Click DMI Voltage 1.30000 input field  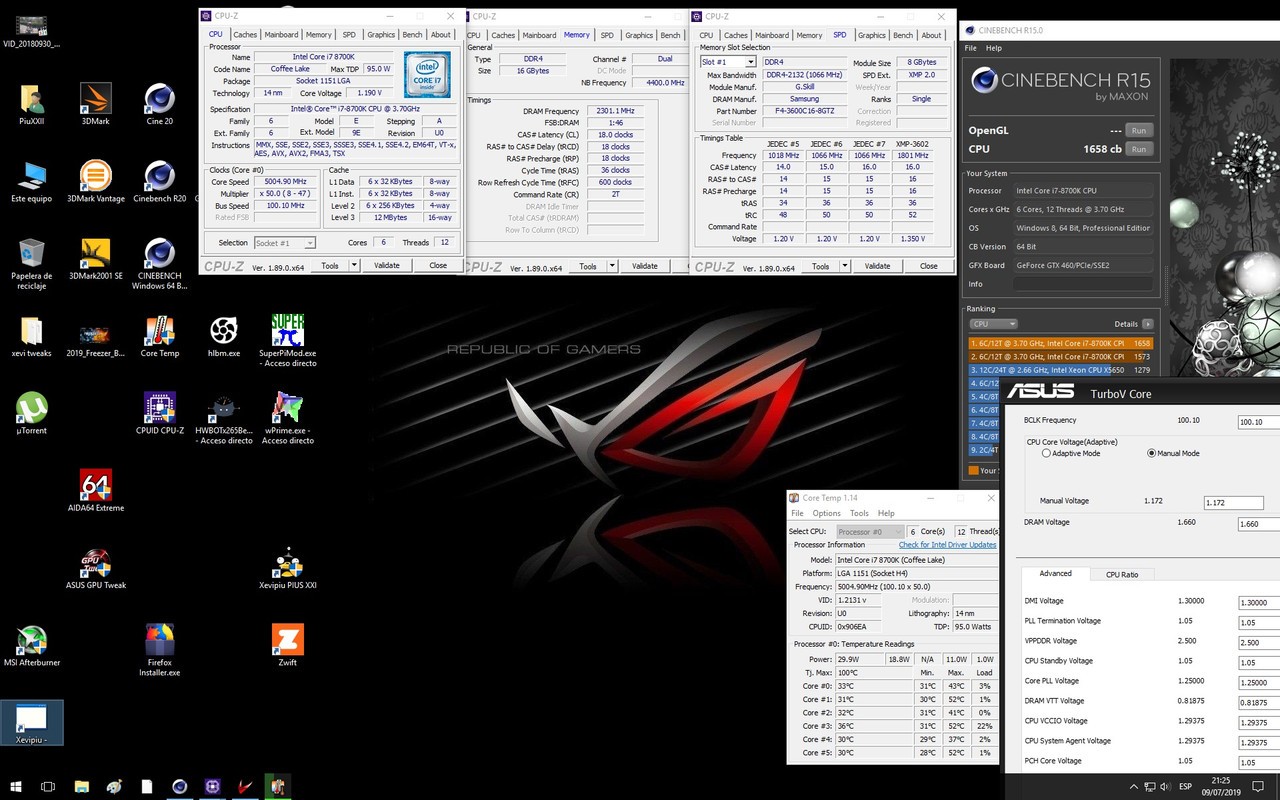[x=1258, y=603]
